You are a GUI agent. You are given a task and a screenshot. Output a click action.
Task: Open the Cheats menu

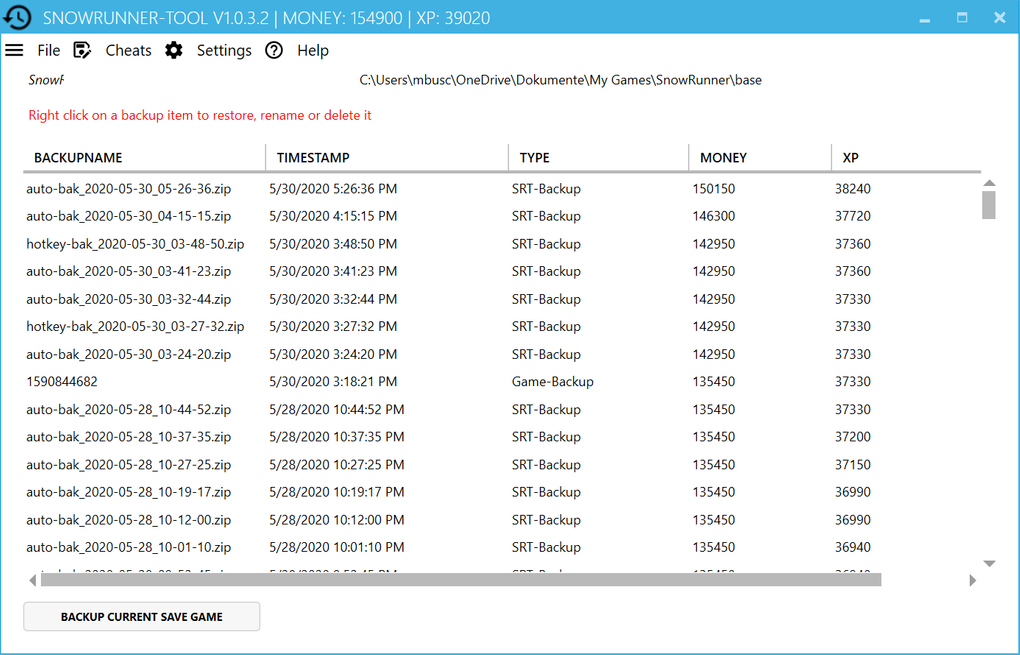tap(128, 50)
